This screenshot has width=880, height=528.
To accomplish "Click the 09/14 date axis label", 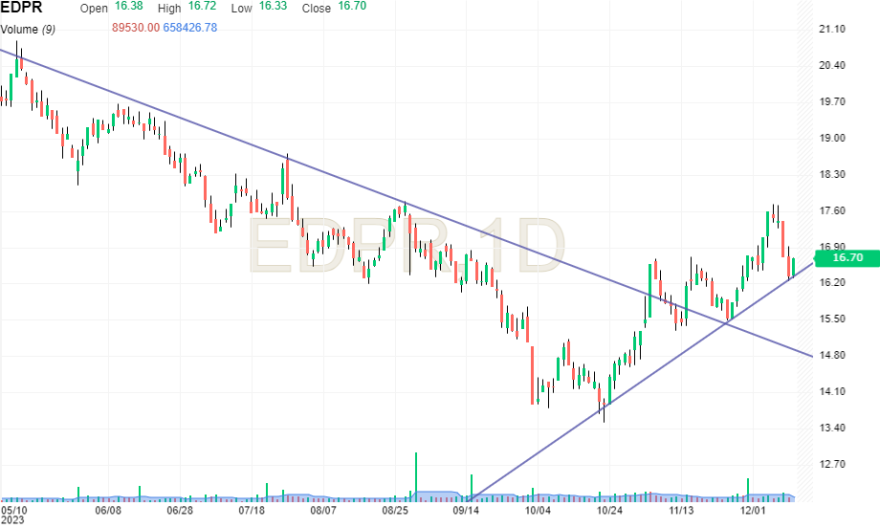I will pos(466,511).
